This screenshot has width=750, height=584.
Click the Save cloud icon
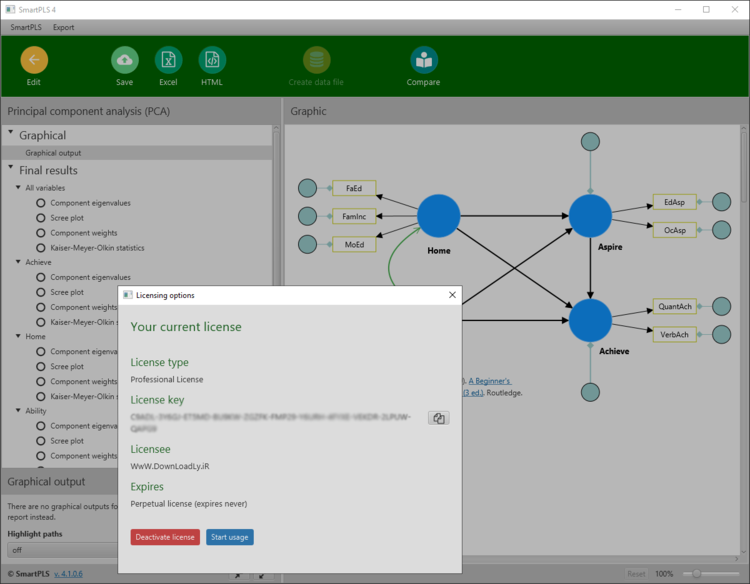click(x=124, y=60)
